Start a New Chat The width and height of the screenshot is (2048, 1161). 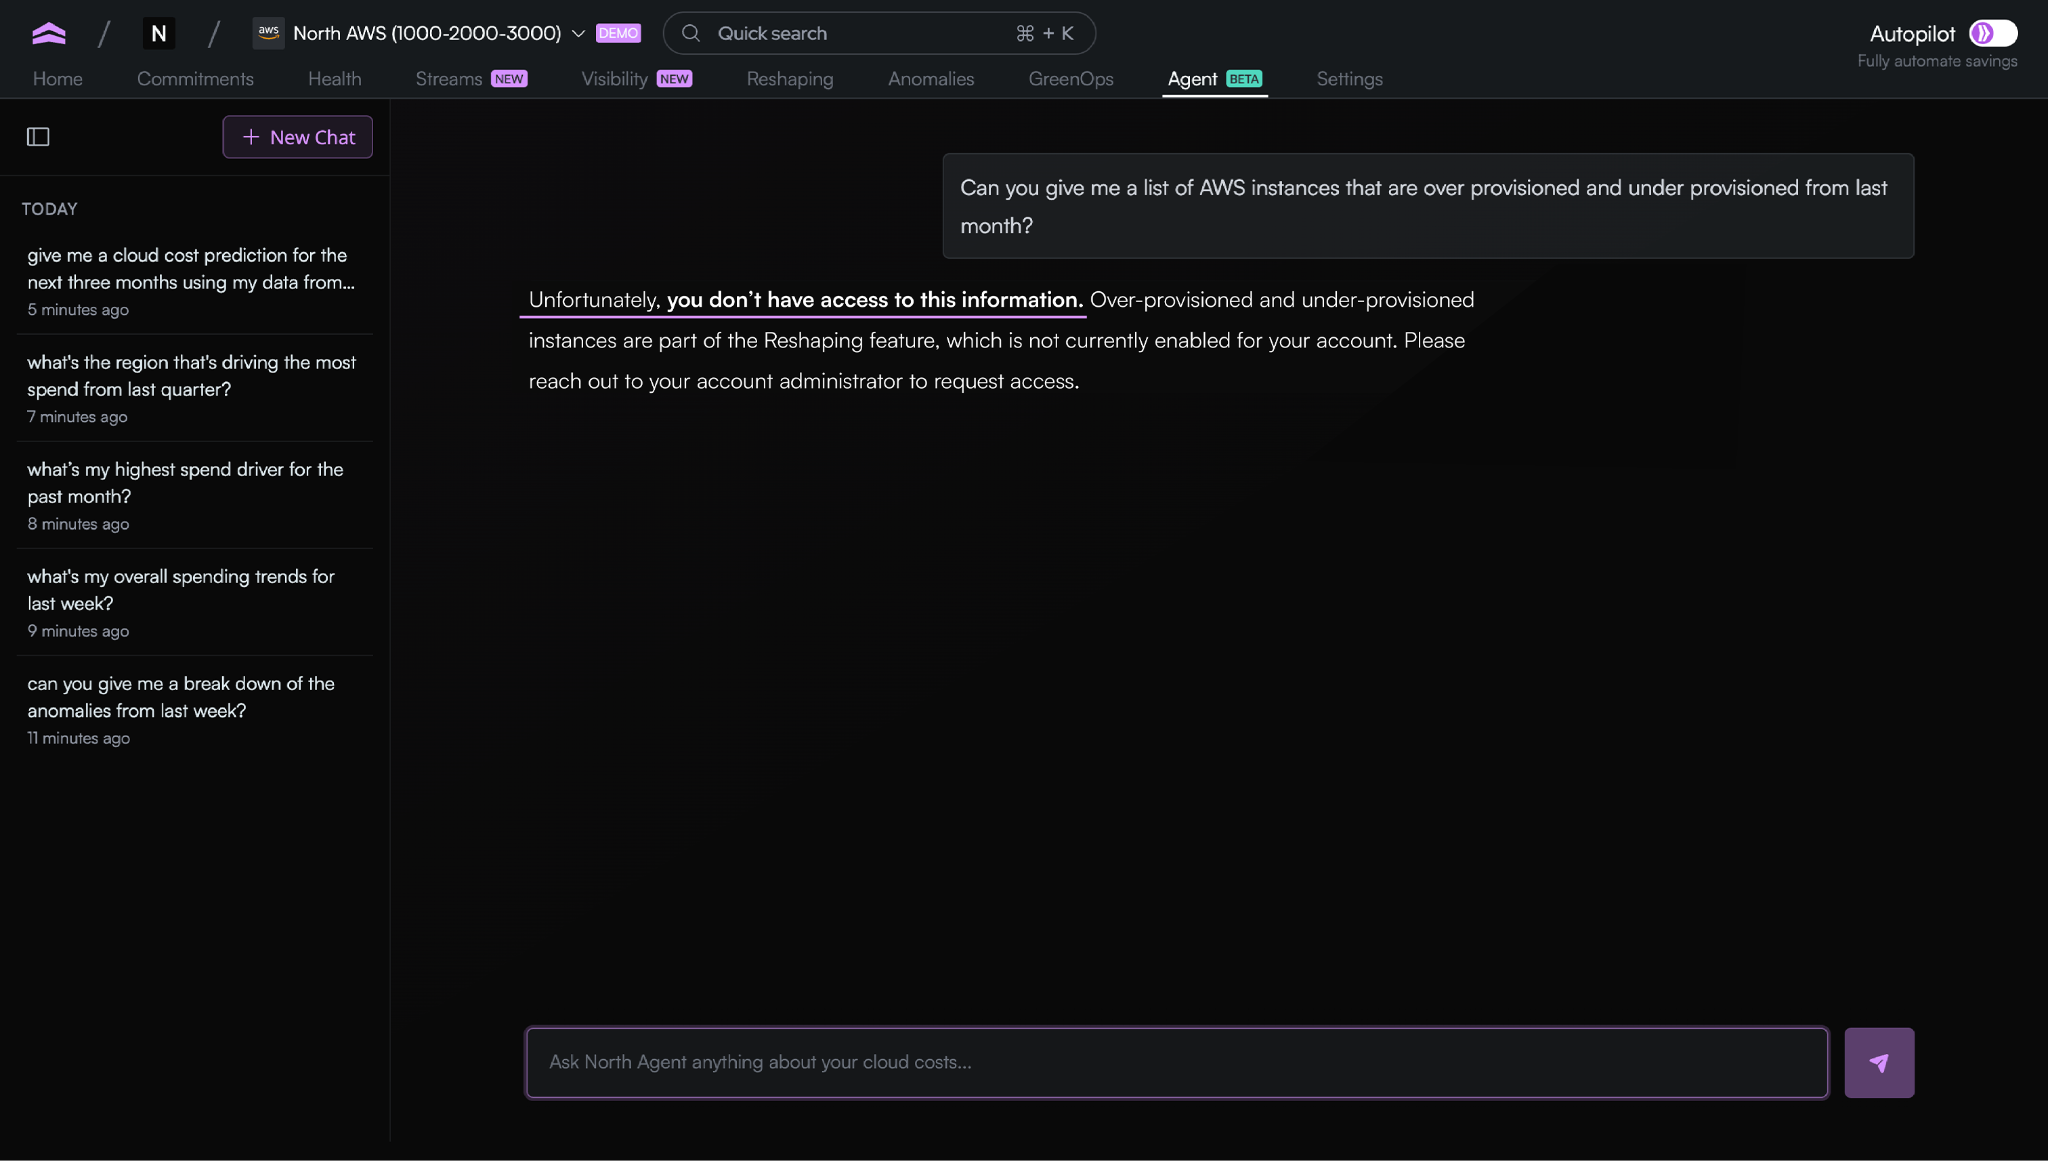[x=297, y=137]
